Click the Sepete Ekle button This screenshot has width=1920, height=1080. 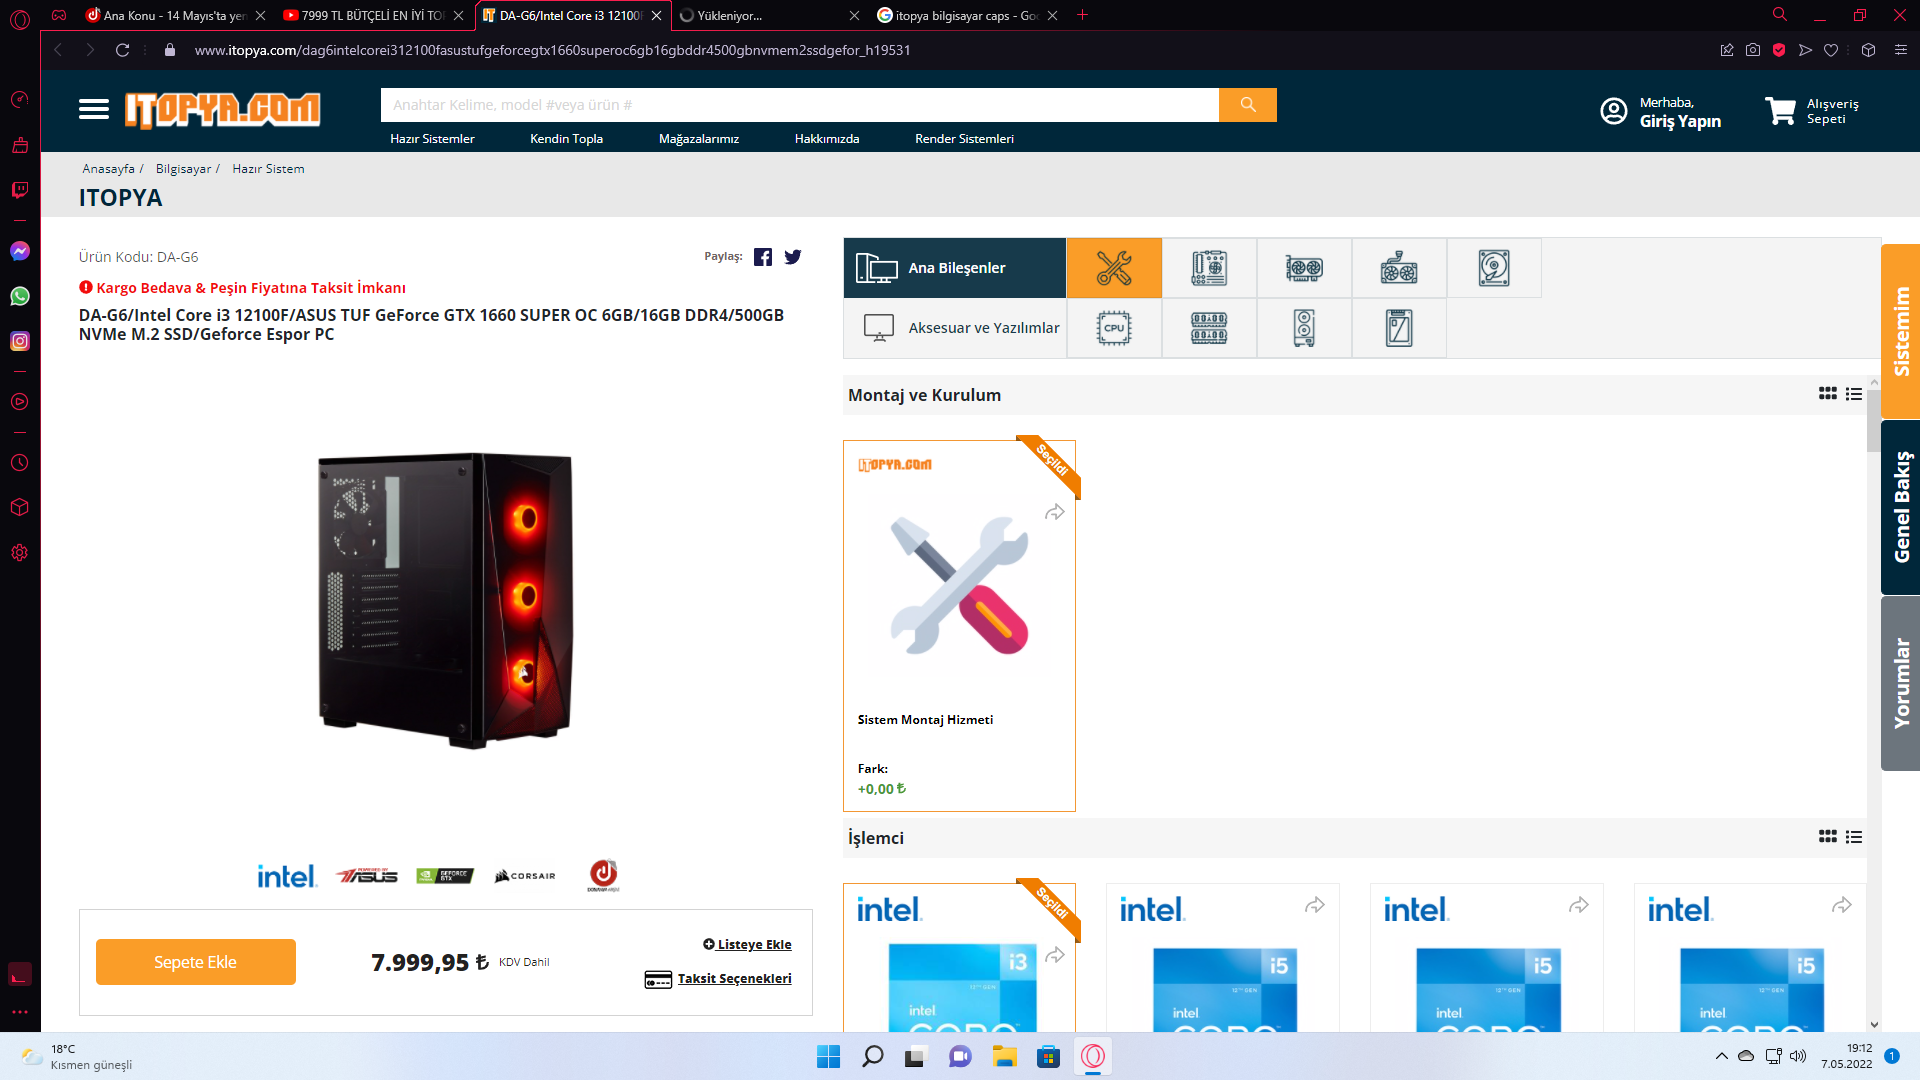point(196,962)
